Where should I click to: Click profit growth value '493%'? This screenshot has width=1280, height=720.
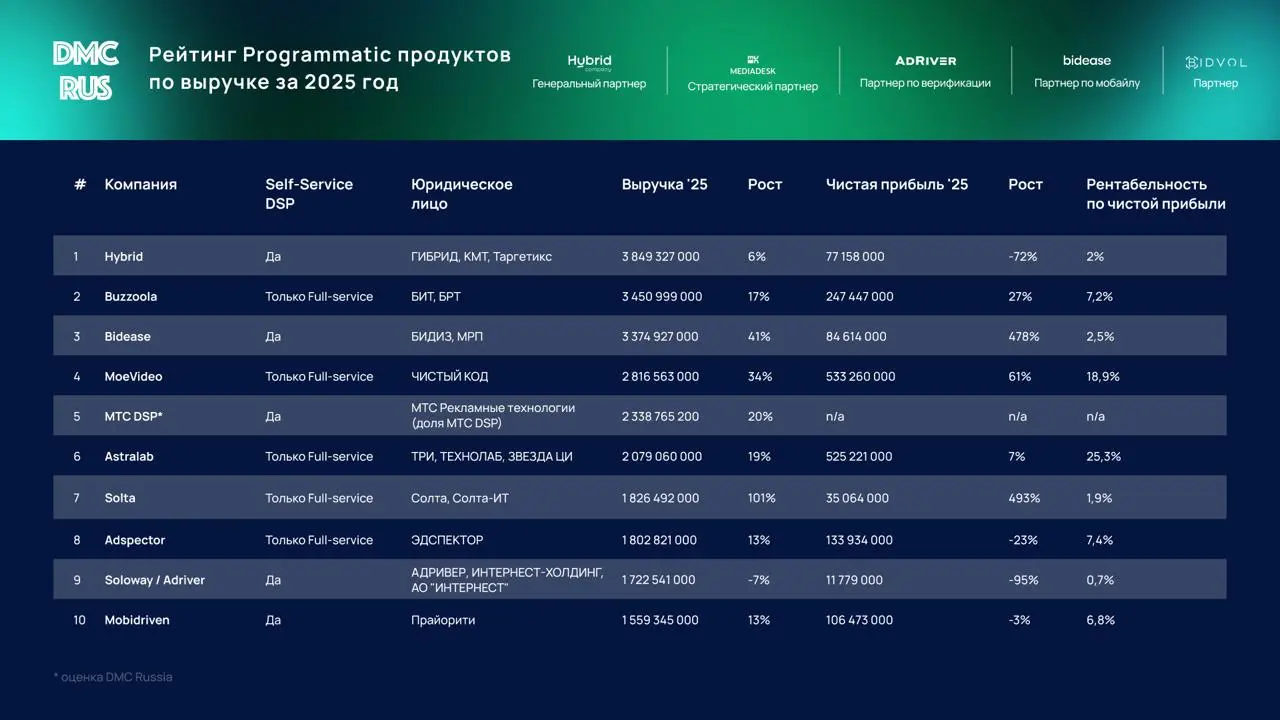click(1024, 498)
